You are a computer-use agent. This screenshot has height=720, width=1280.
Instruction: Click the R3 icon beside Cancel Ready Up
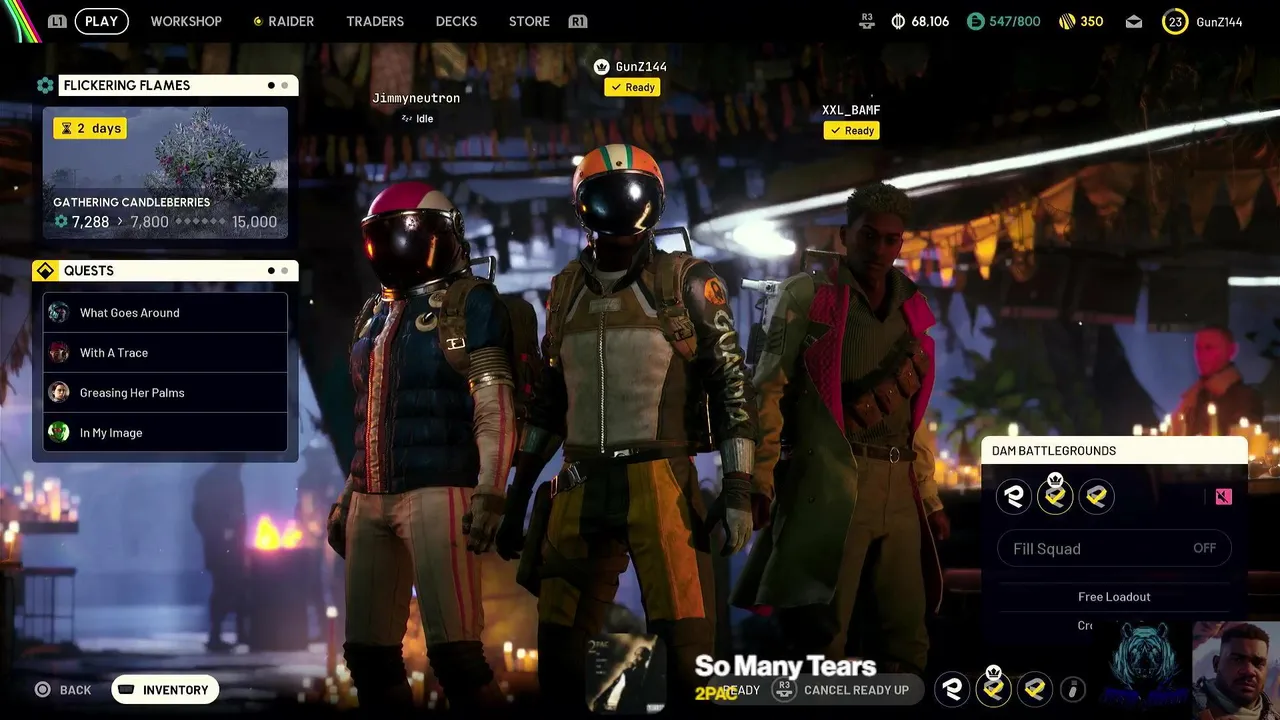pos(785,690)
